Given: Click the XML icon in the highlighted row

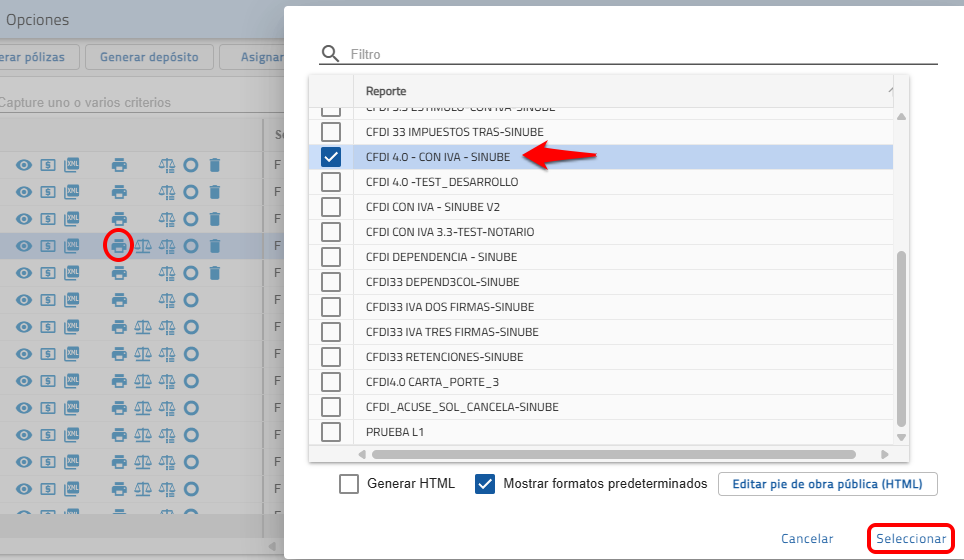Looking at the screenshot, I should [72, 246].
